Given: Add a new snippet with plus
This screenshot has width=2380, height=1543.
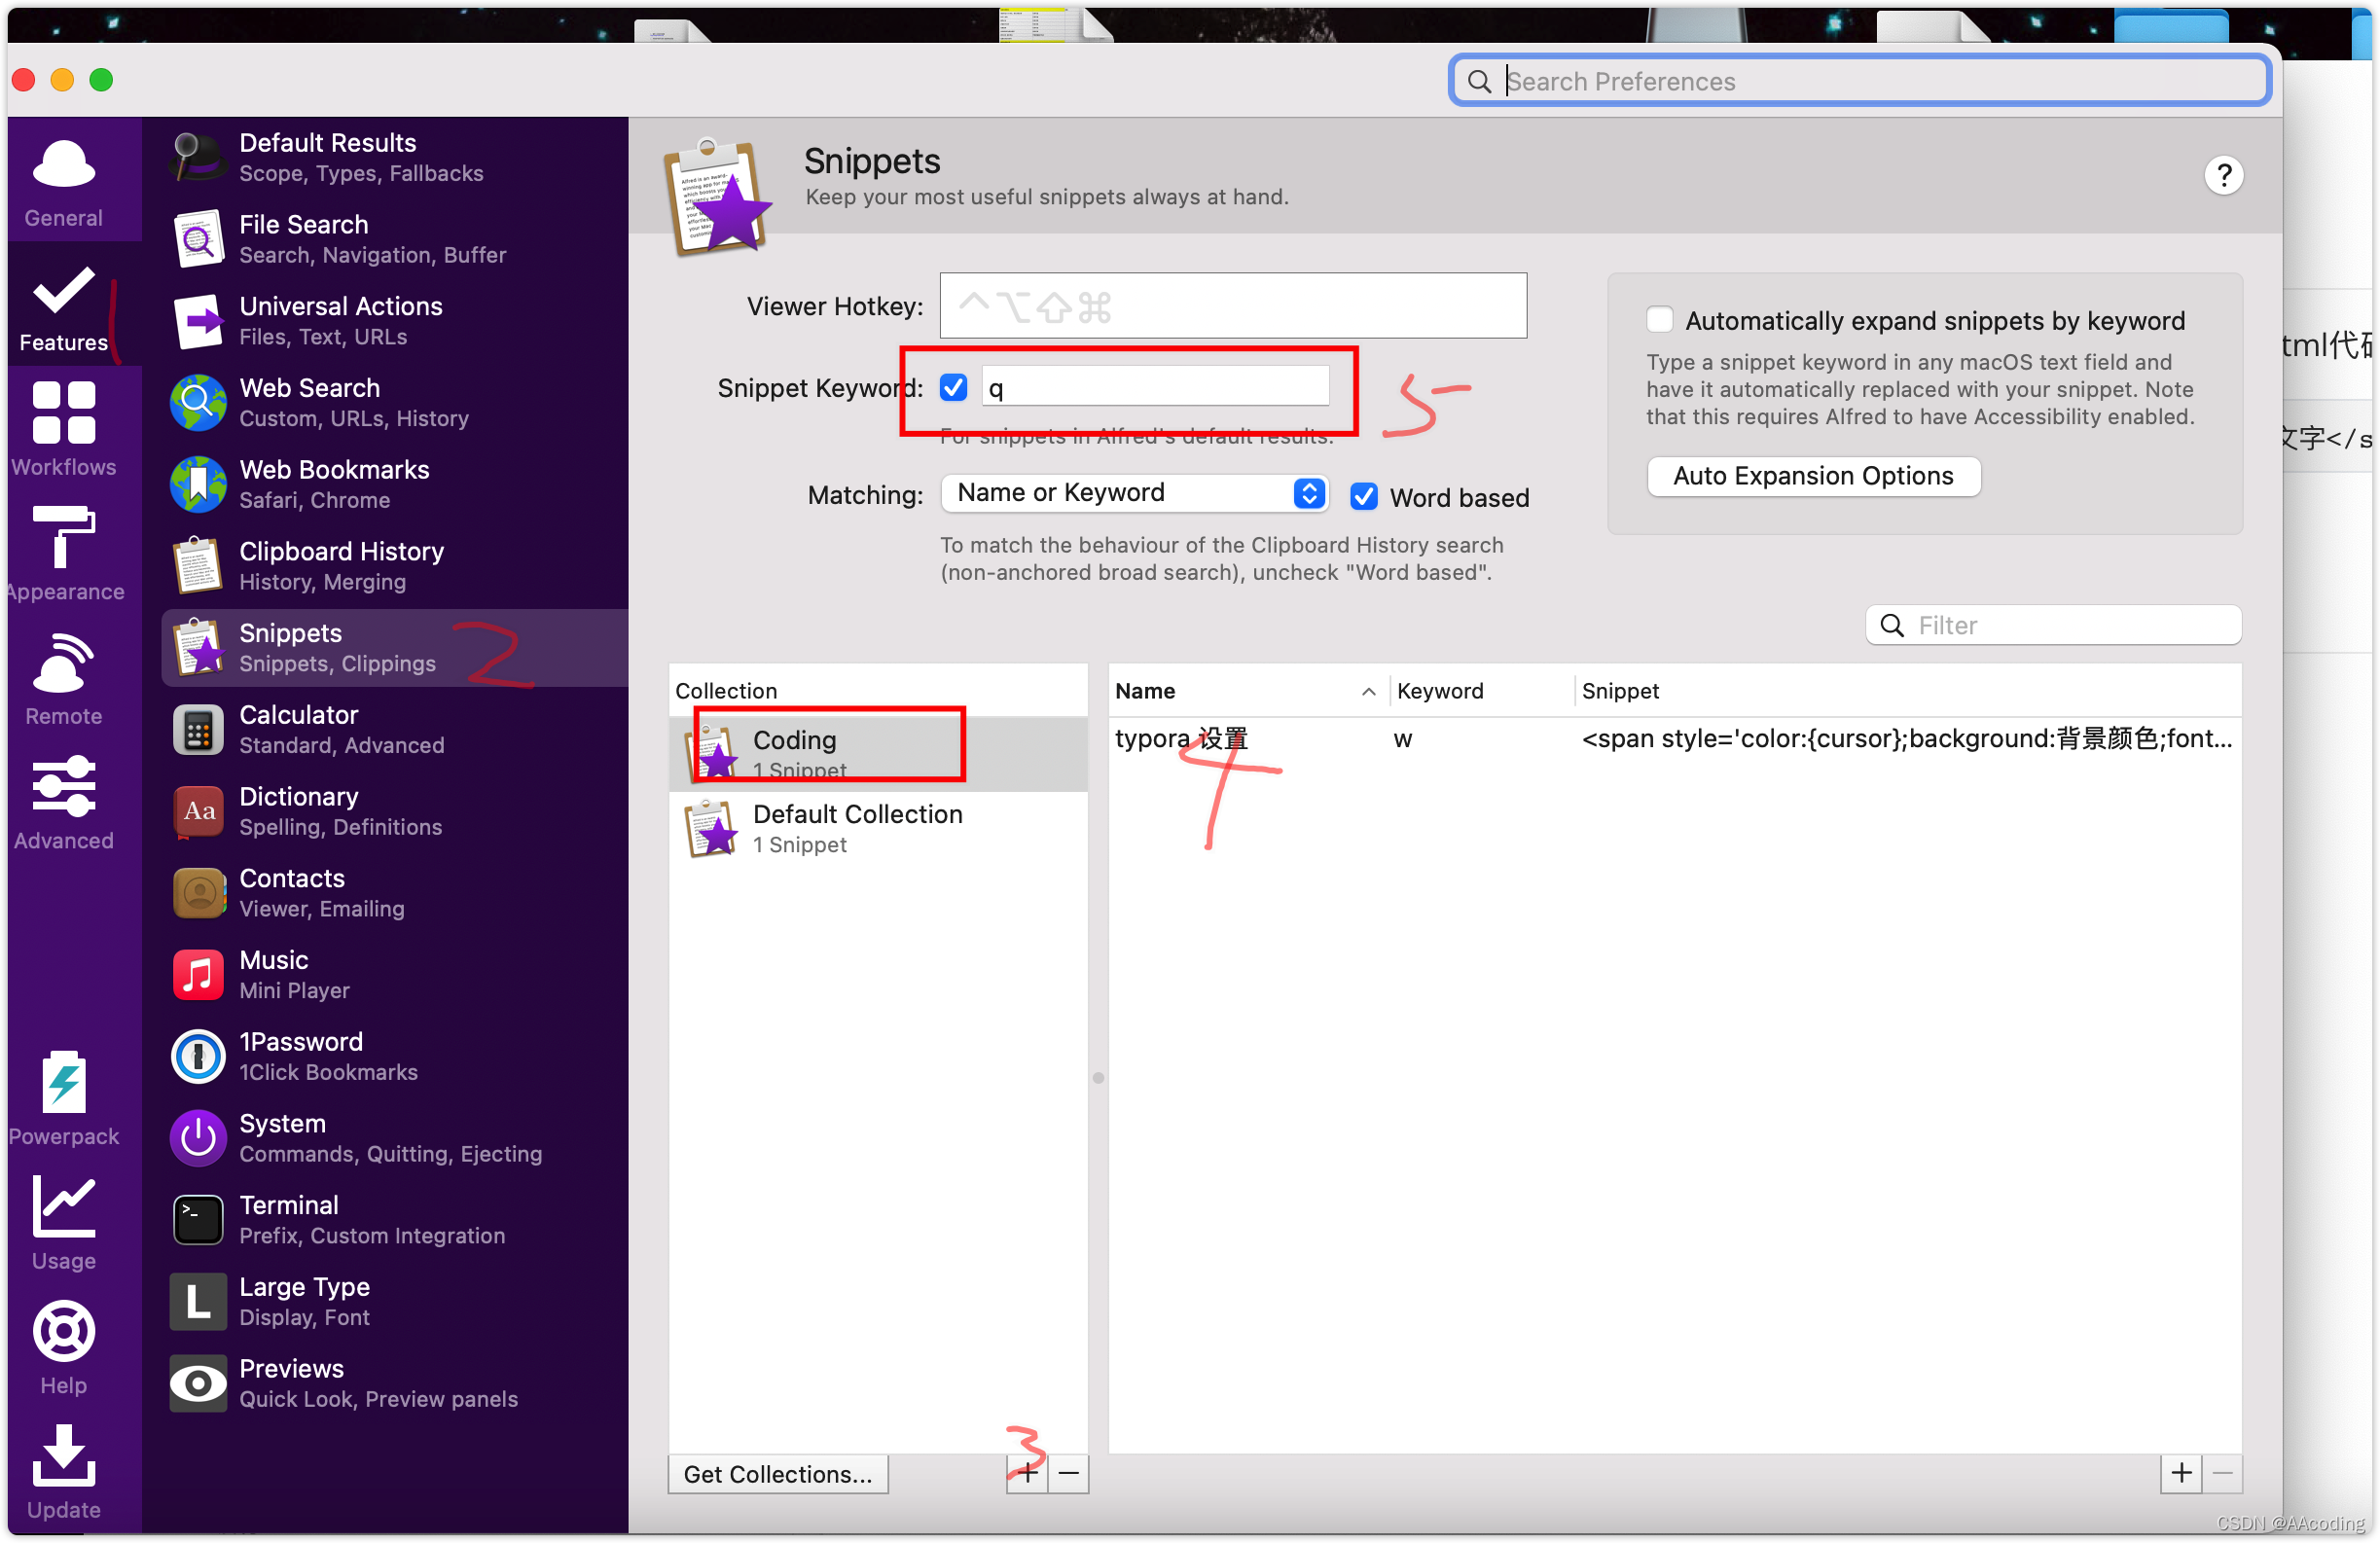Looking at the screenshot, I should (x=2181, y=1473).
